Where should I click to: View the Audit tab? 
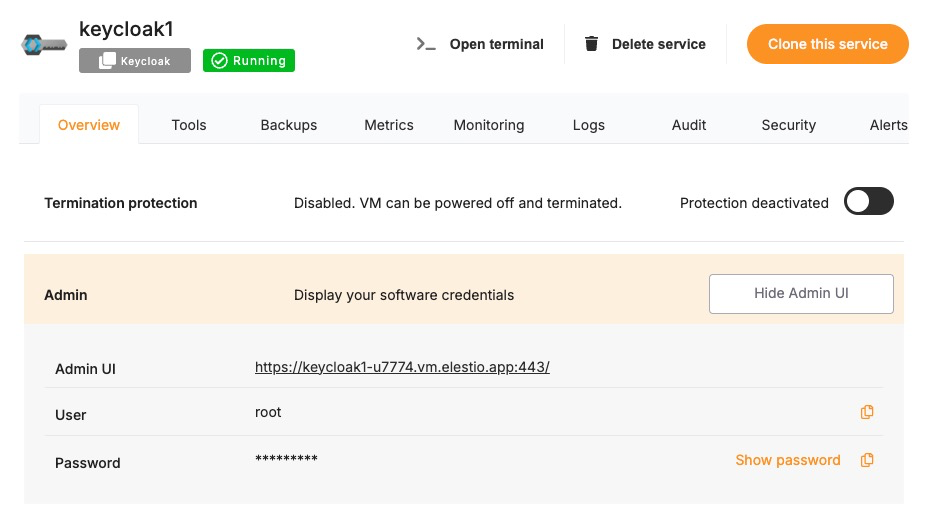(x=689, y=125)
